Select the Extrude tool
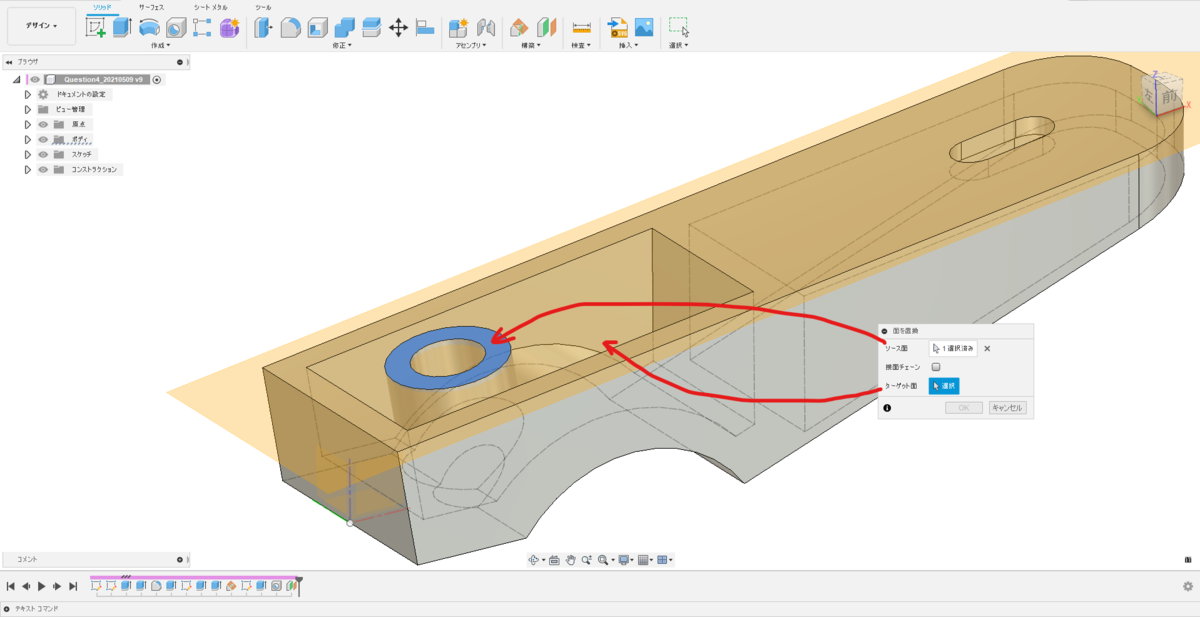The width and height of the screenshot is (1200, 617). 122,28
